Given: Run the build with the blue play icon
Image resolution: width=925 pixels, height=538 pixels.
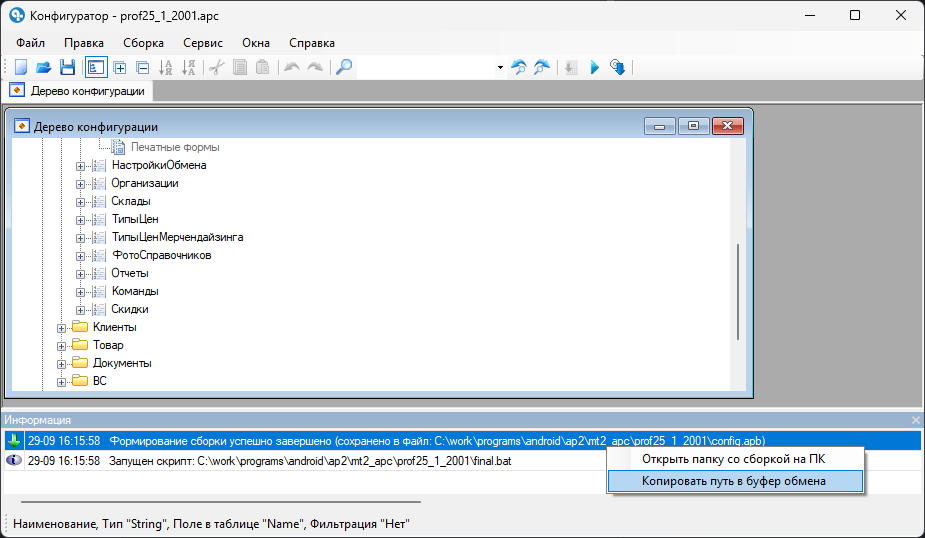Looking at the screenshot, I should point(594,68).
